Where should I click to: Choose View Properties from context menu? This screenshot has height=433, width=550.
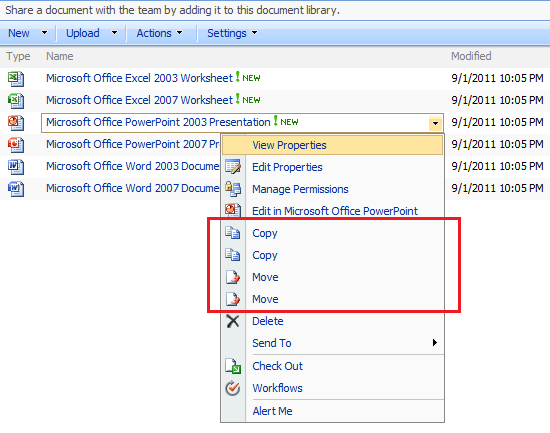tap(333, 145)
